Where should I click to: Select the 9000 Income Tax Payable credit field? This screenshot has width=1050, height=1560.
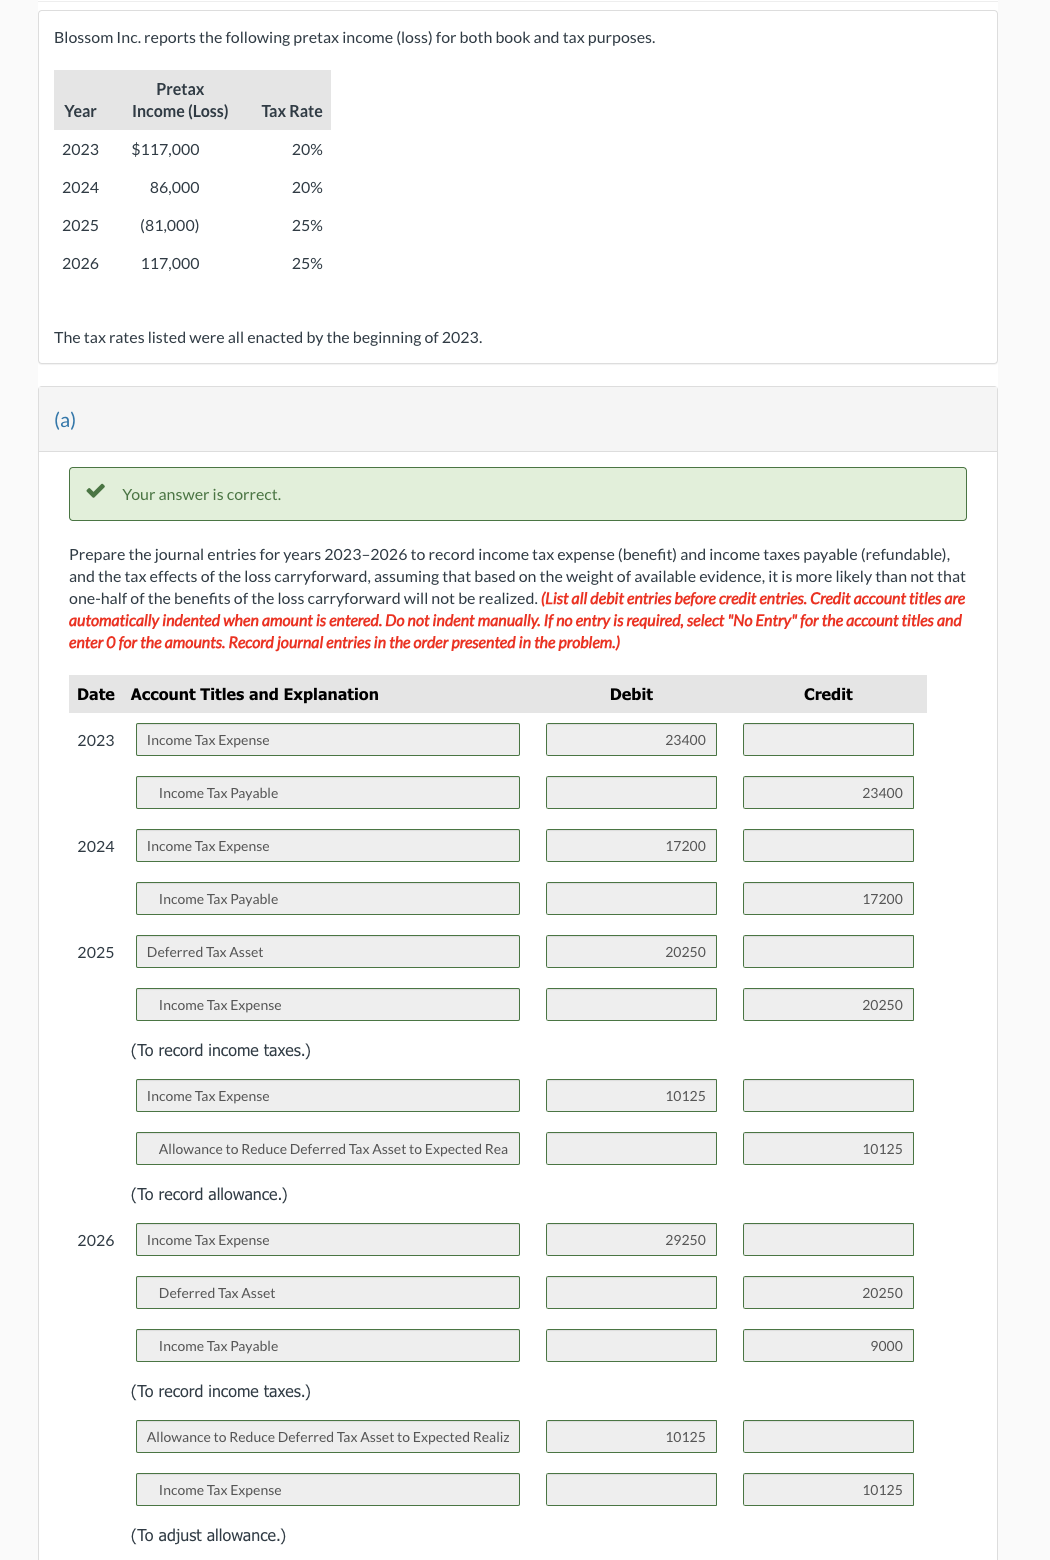tap(828, 1345)
